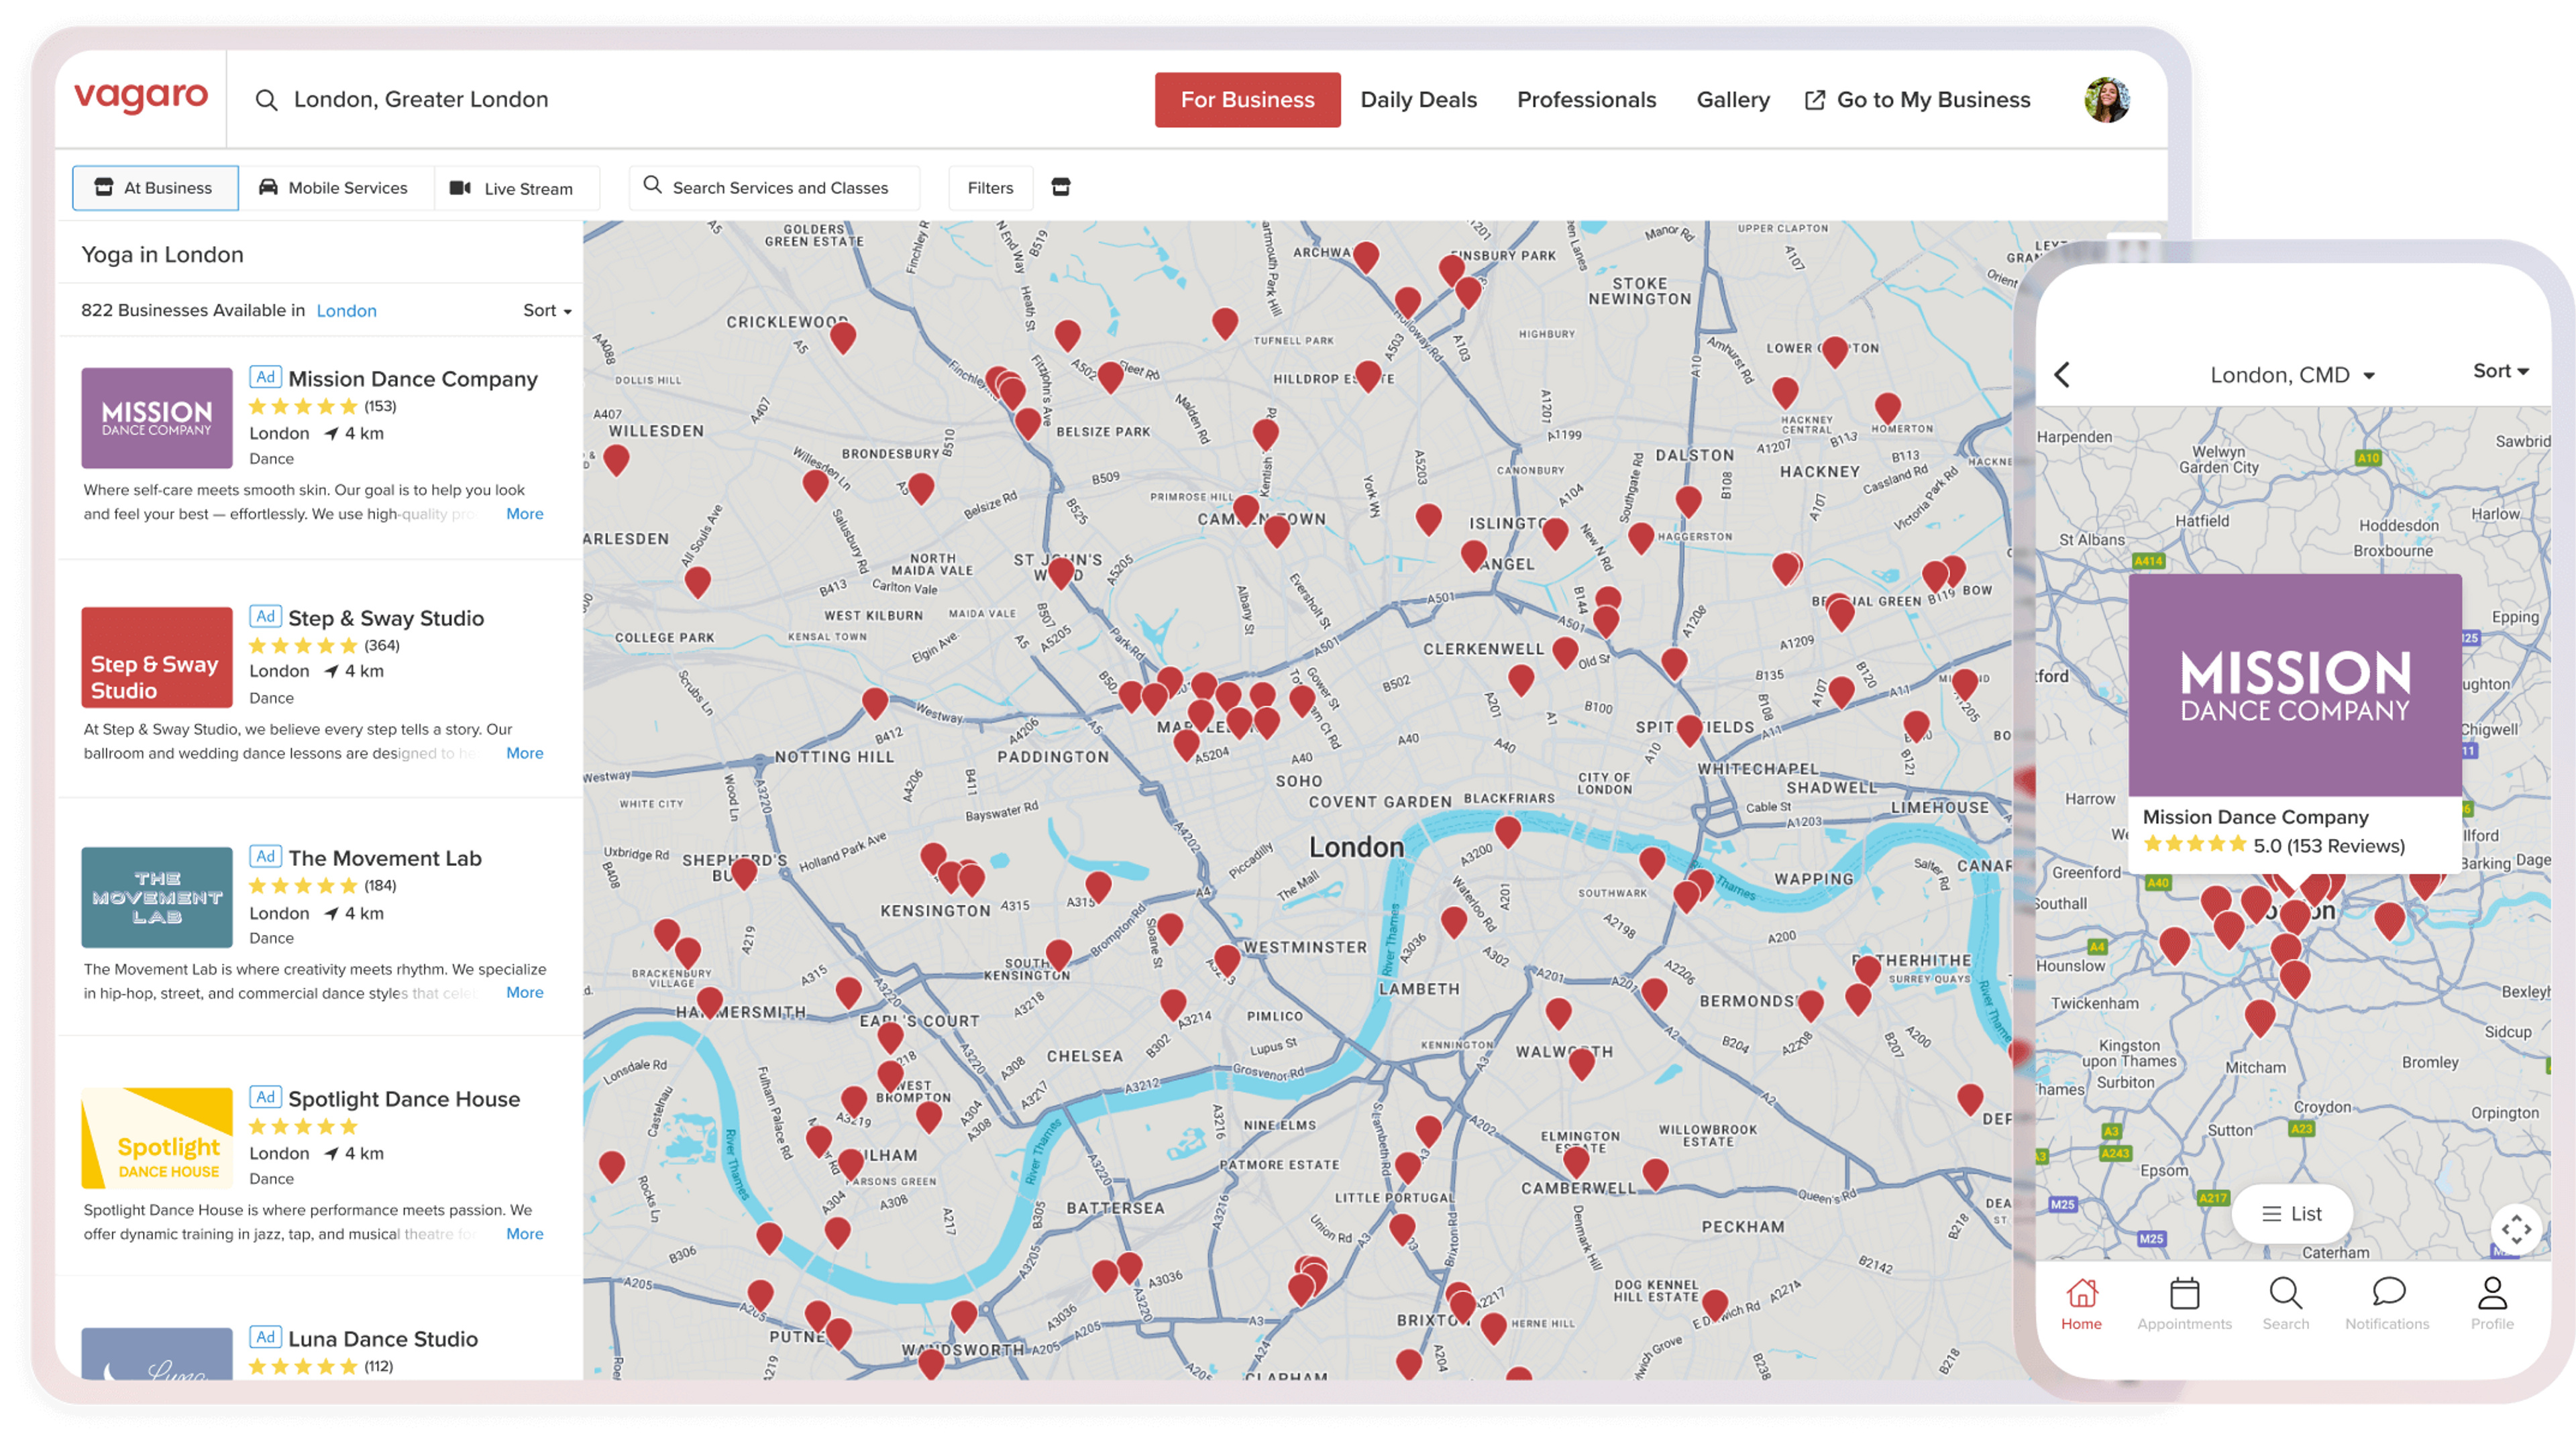
Task: Open Notifications in the phone bottom bar
Action: point(2387,1303)
